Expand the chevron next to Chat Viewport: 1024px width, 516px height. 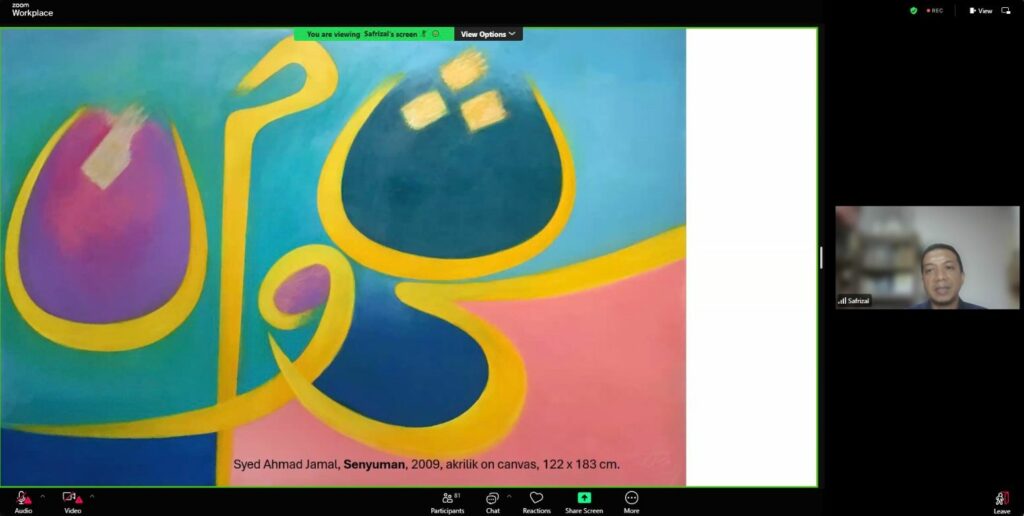tap(509, 496)
